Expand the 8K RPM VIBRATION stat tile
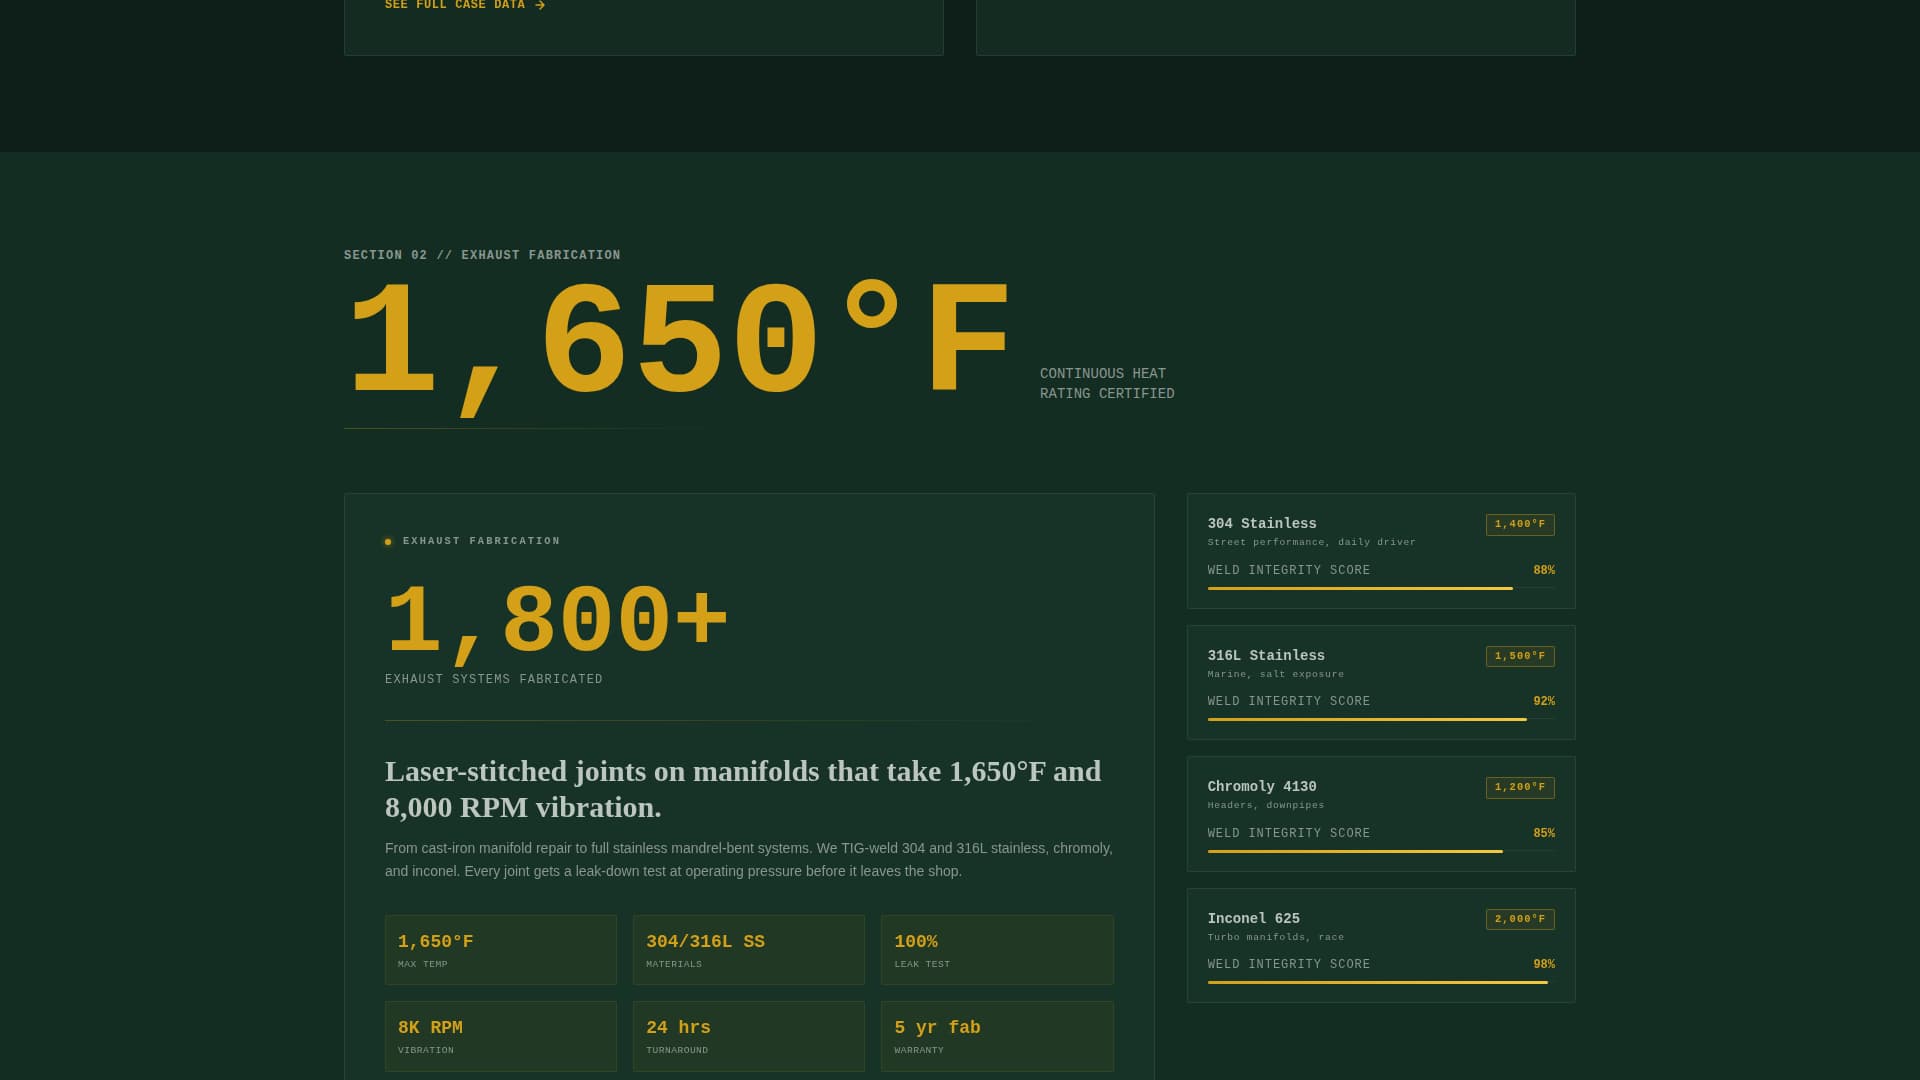The width and height of the screenshot is (1920, 1080). [500, 1035]
